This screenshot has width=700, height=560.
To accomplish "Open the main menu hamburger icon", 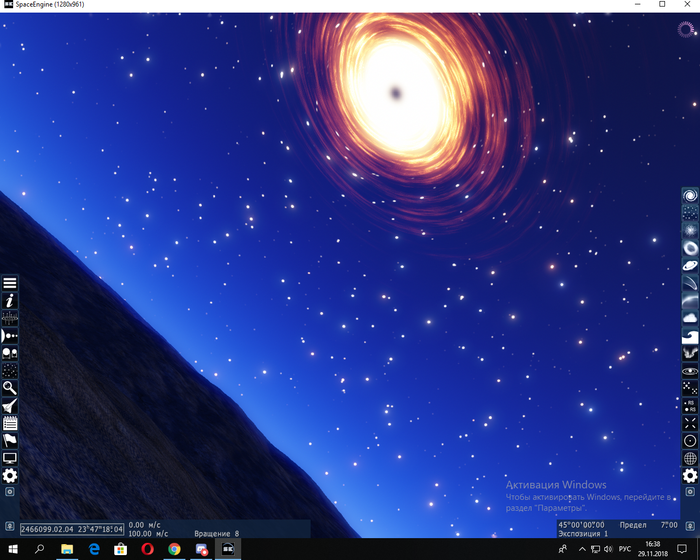I will [10, 283].
